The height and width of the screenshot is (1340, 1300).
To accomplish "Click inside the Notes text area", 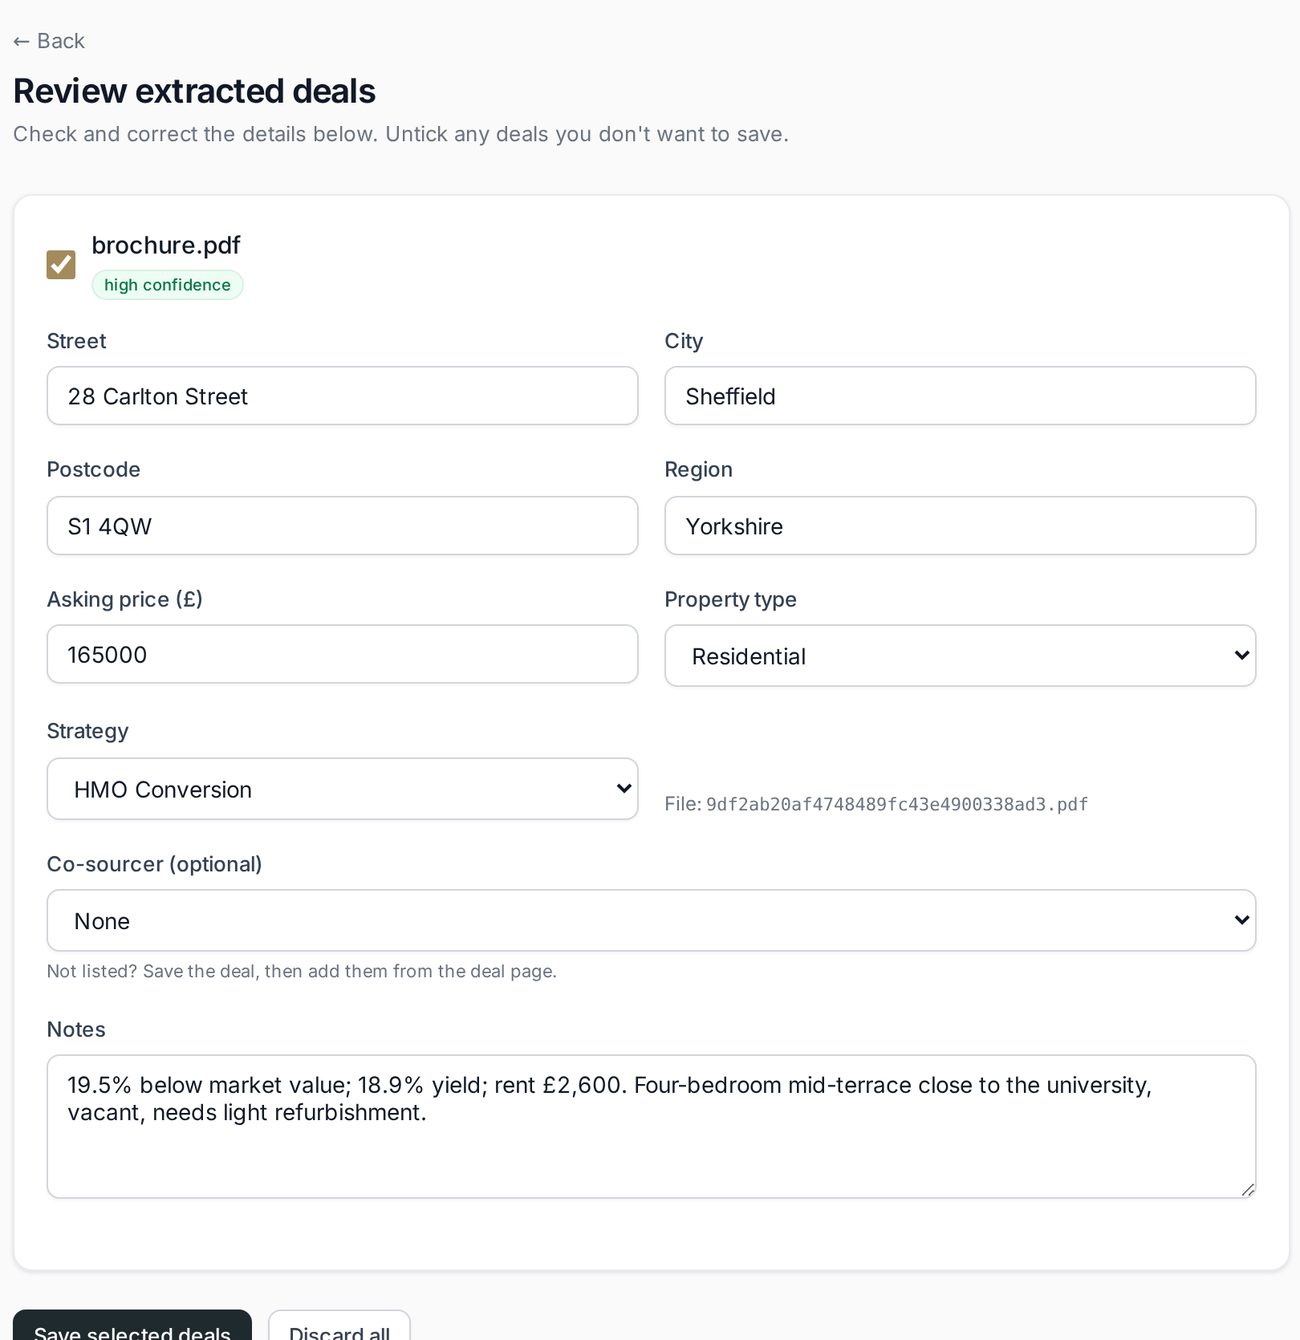I will pyautogui.click(x=651, y=1127).
